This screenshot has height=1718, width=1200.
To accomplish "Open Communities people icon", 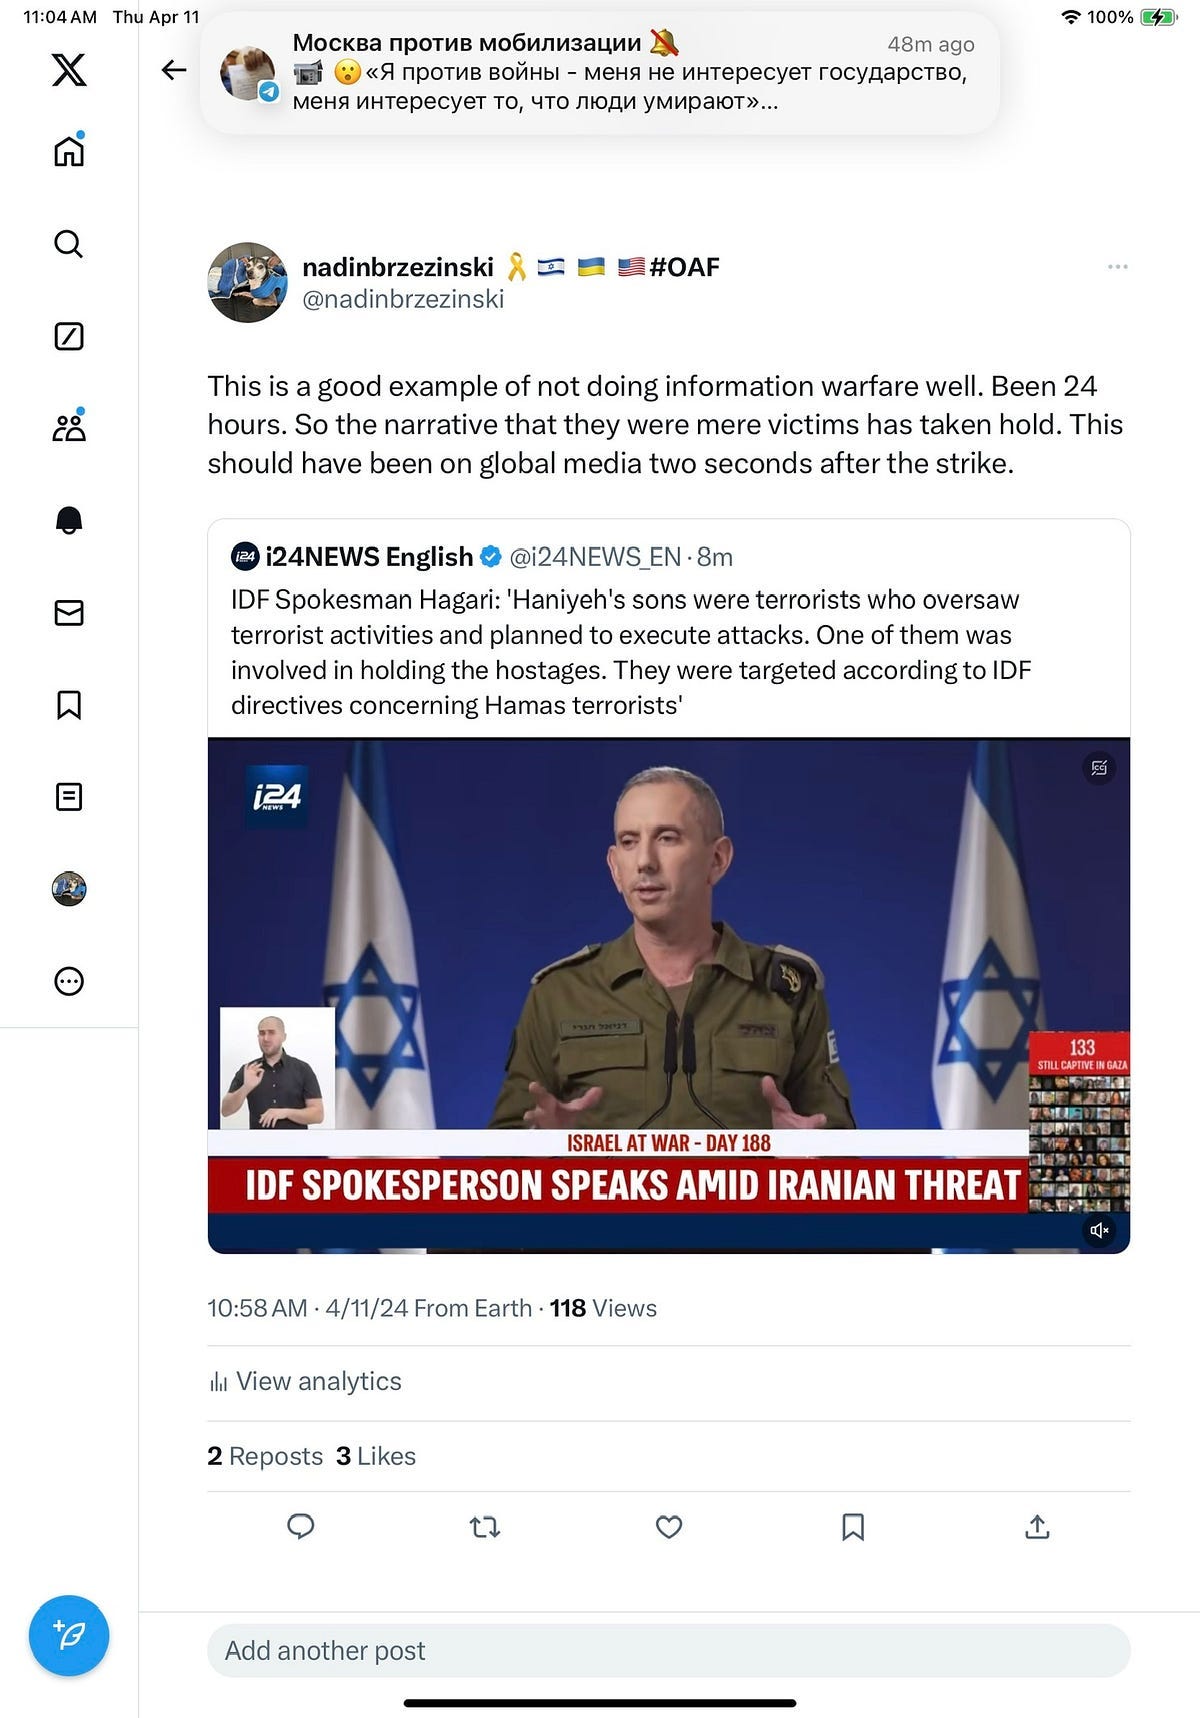I will (69, 427).
